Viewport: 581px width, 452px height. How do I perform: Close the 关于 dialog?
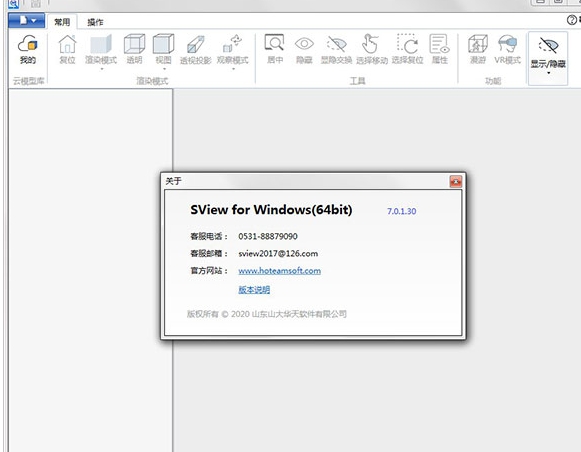pos(455,182)
